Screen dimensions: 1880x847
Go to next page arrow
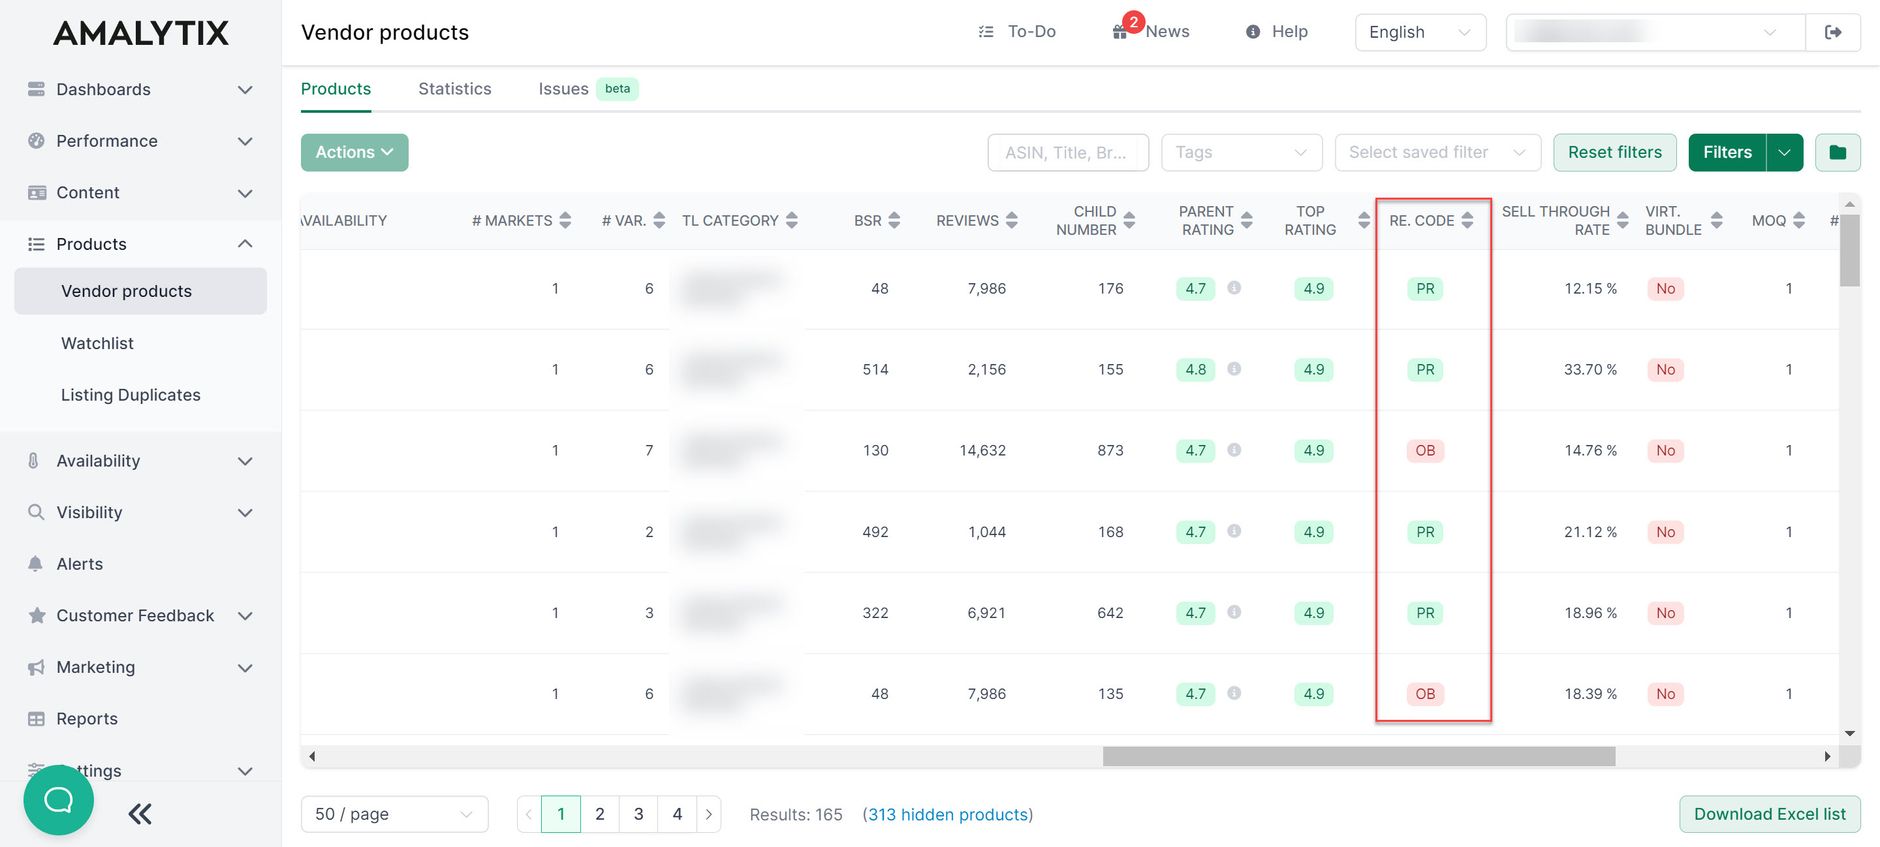709,814
